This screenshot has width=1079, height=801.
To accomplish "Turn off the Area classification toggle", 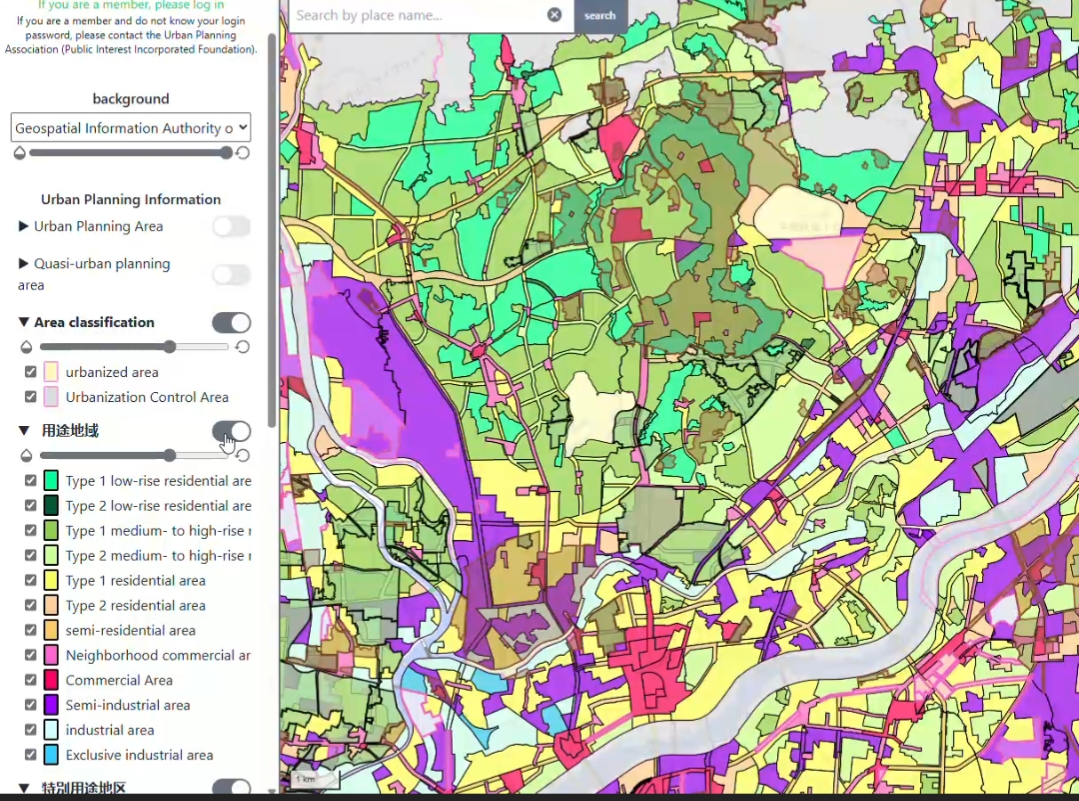I will pyautogui.click(x=231, y=322).
